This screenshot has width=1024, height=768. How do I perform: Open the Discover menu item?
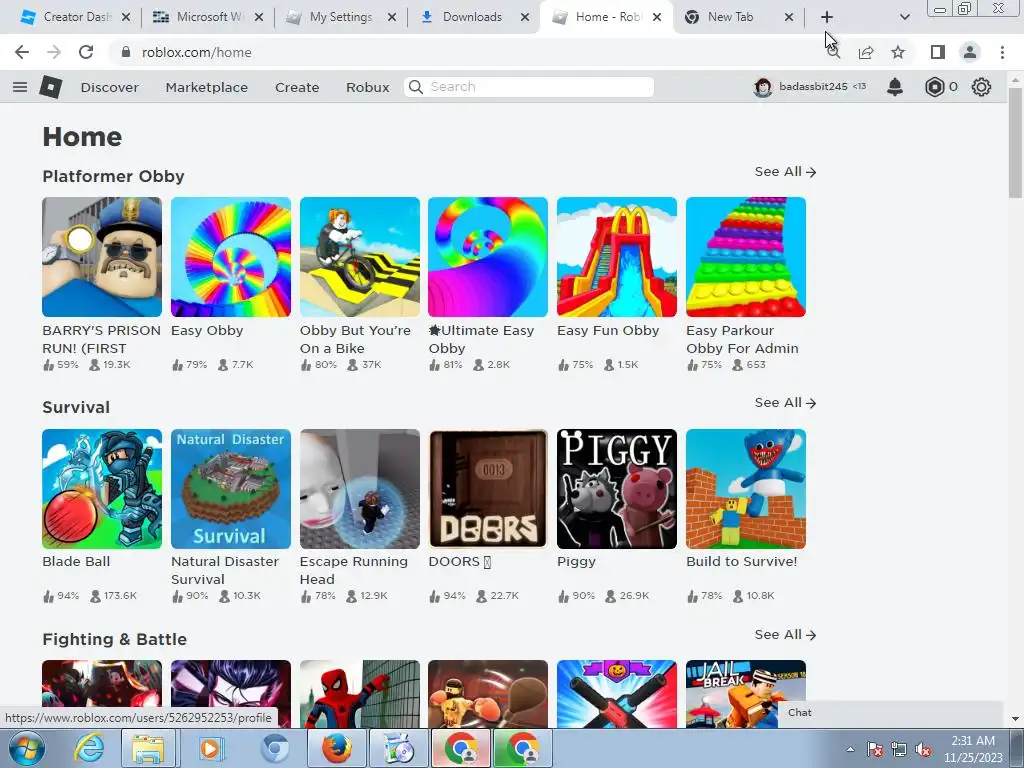pyautogui.click(x=110, y=87)
